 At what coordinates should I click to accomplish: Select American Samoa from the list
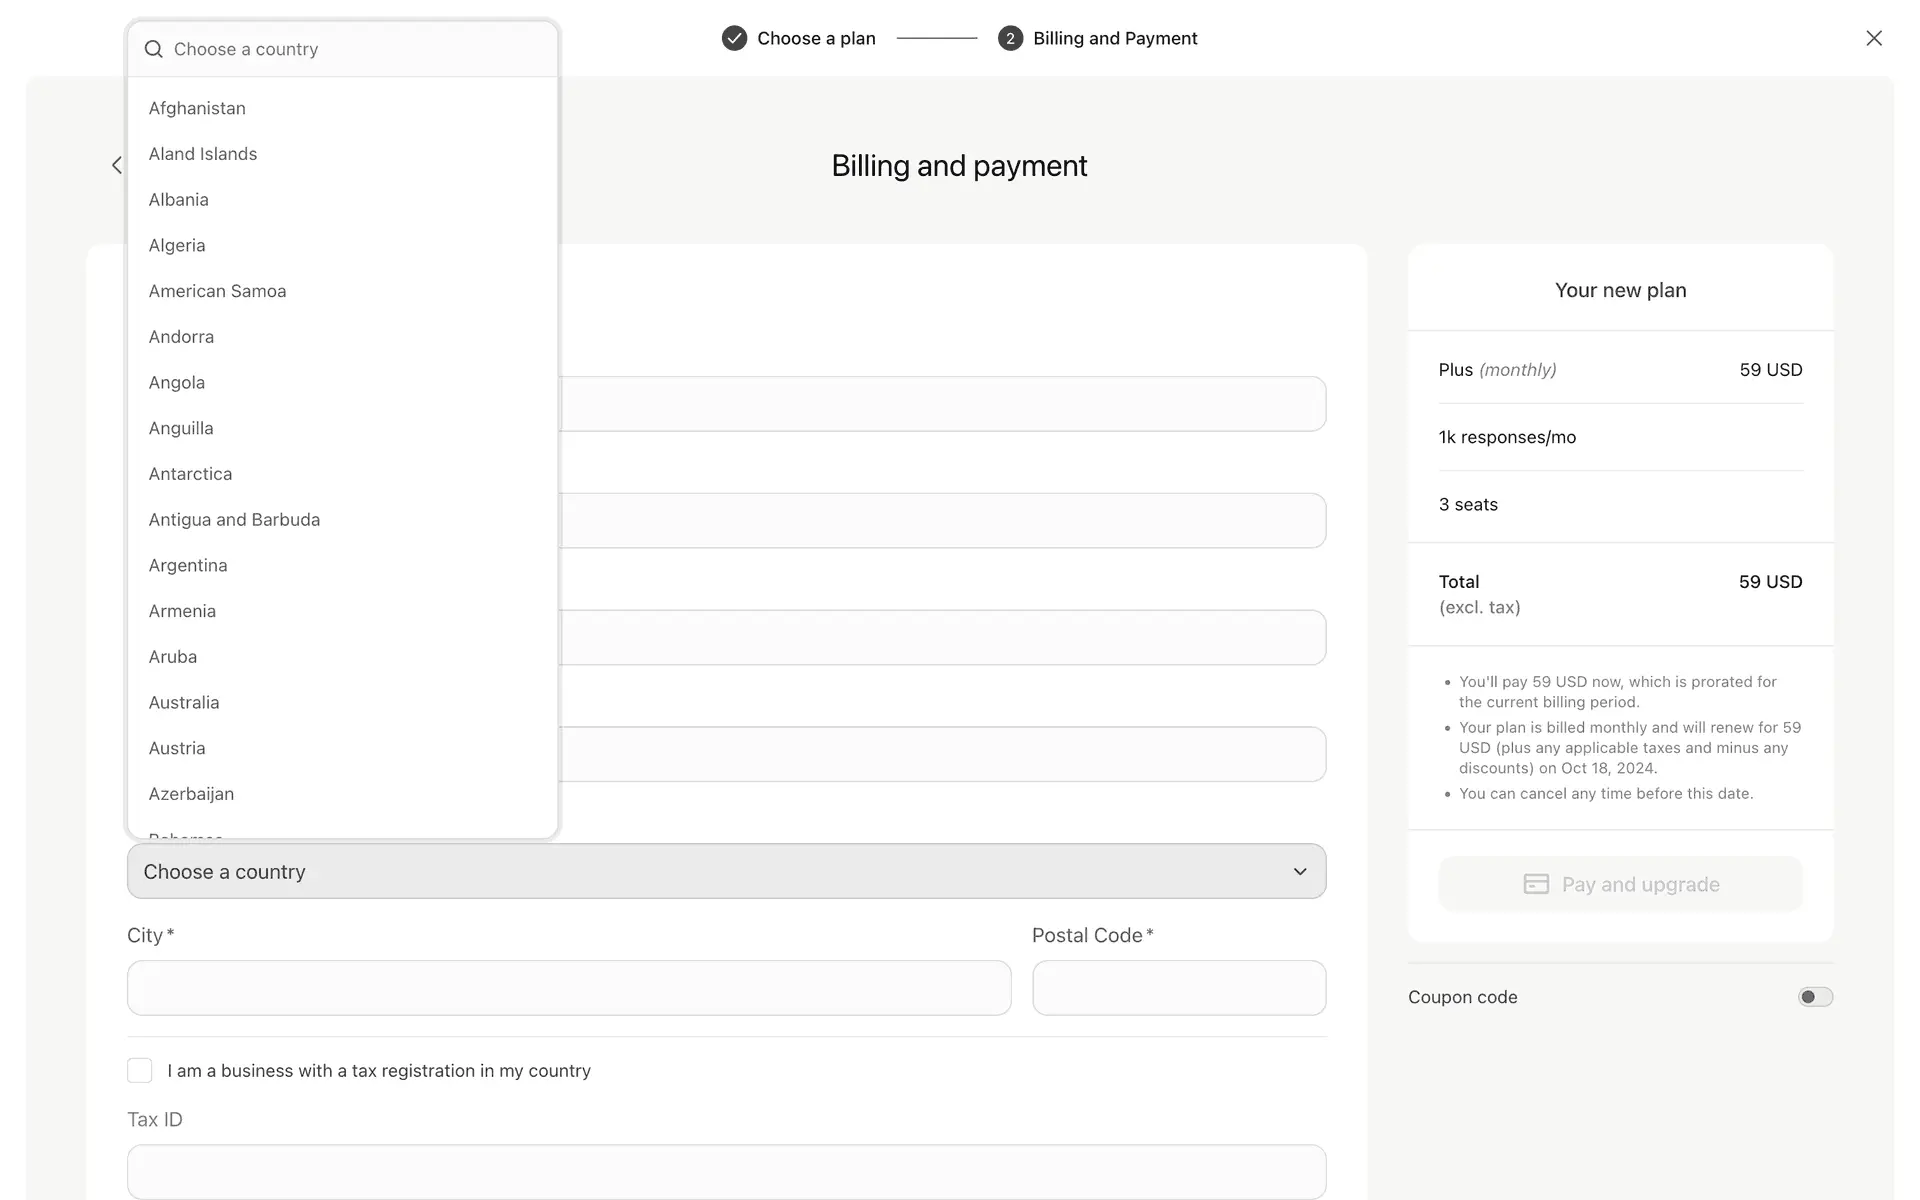(217, 291)
